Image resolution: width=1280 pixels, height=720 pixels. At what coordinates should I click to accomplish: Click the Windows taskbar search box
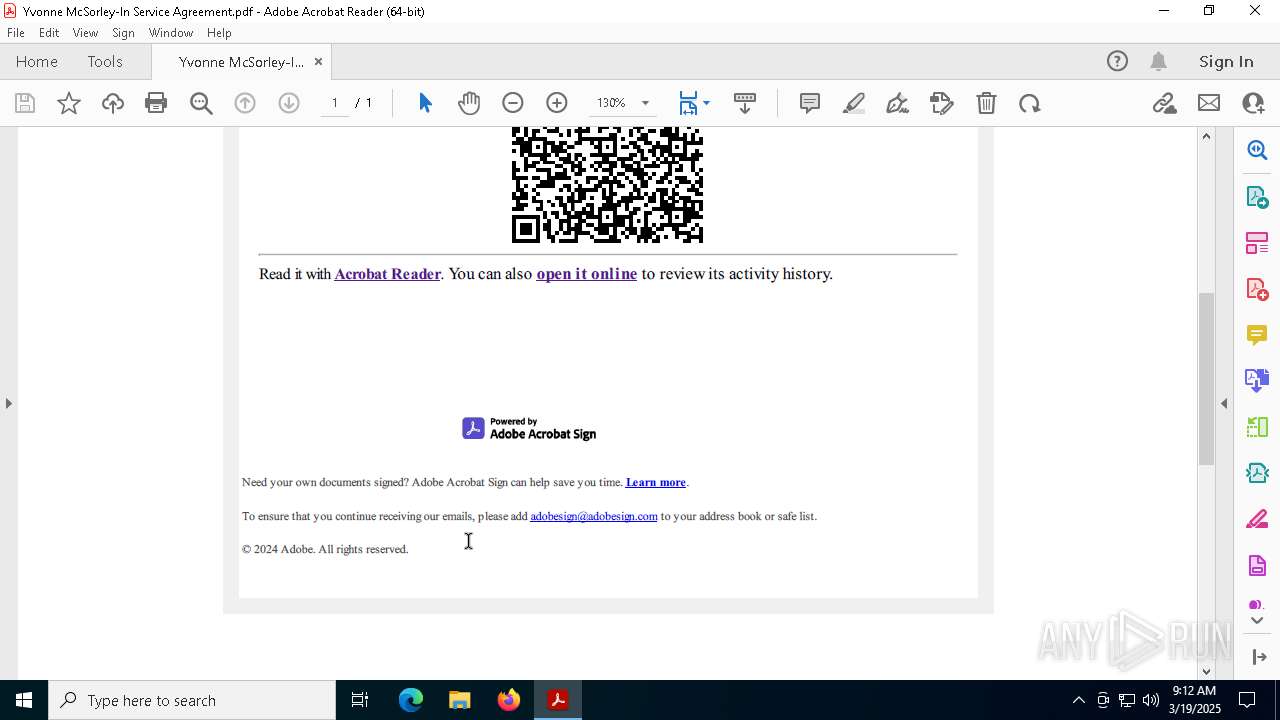pyautogui.click(x=192, y=700)
